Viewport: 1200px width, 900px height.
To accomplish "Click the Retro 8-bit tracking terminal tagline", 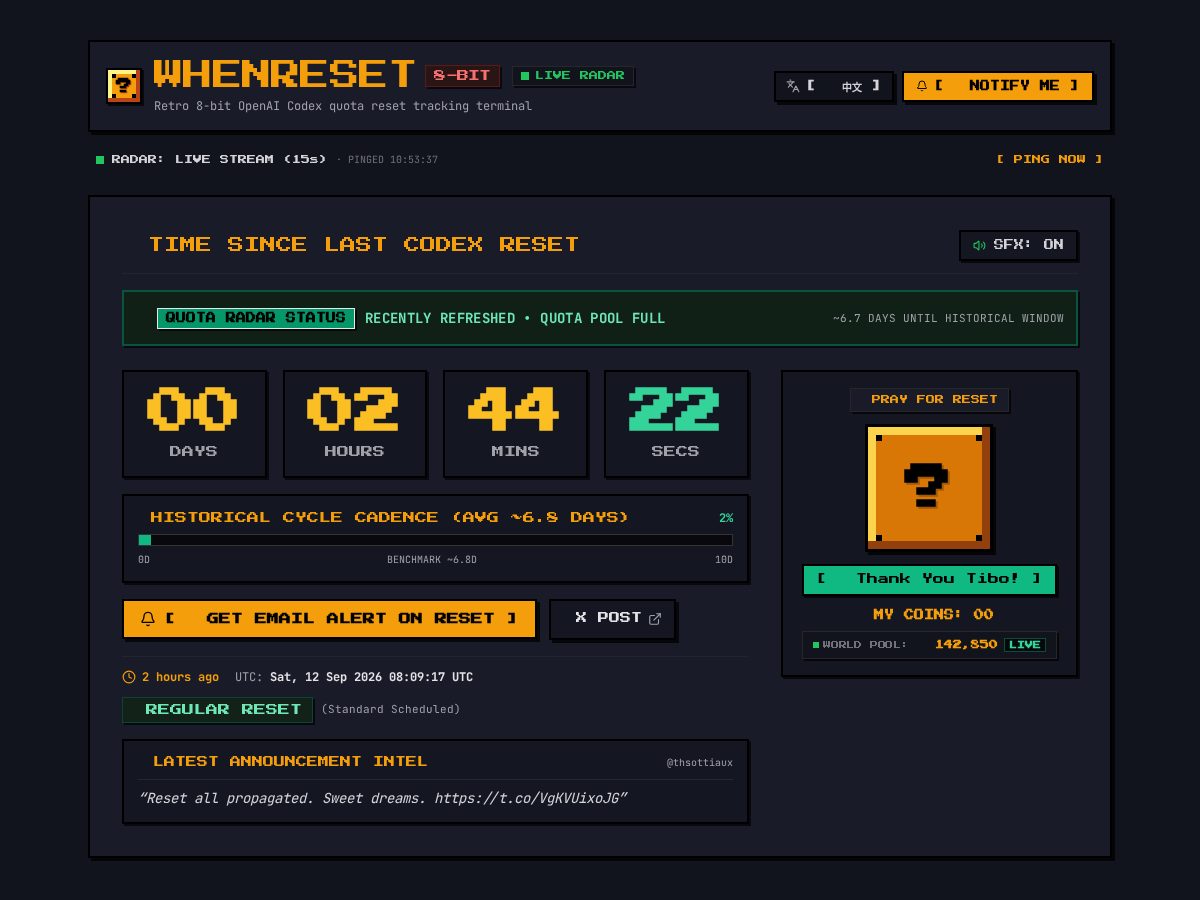I will (343, 106).
